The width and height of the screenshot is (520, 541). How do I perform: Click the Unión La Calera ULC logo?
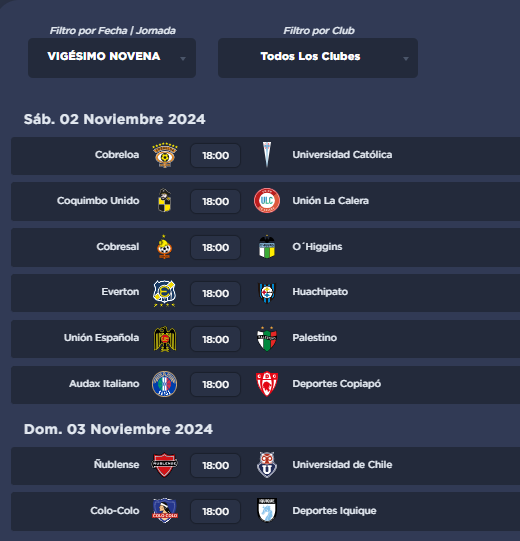(267, 200)
